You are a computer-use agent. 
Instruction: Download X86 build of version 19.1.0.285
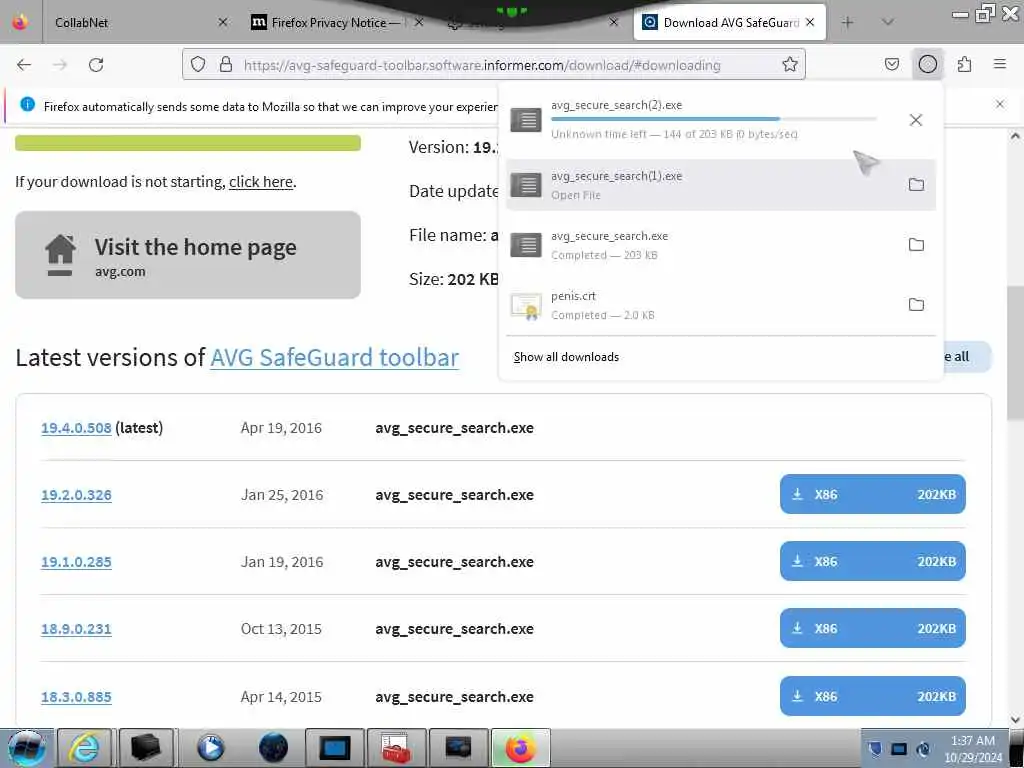(872, 561)
